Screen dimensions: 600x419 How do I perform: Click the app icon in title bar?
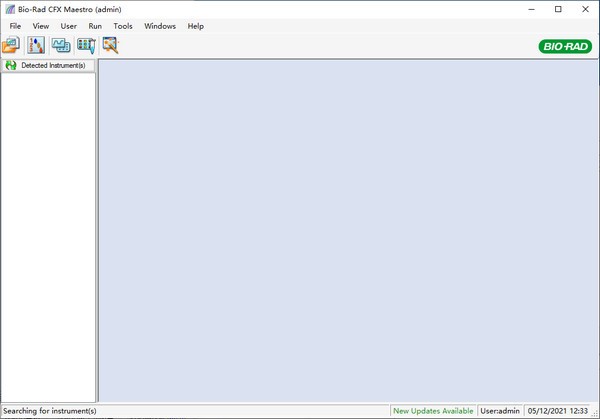(x=9, y=9)
